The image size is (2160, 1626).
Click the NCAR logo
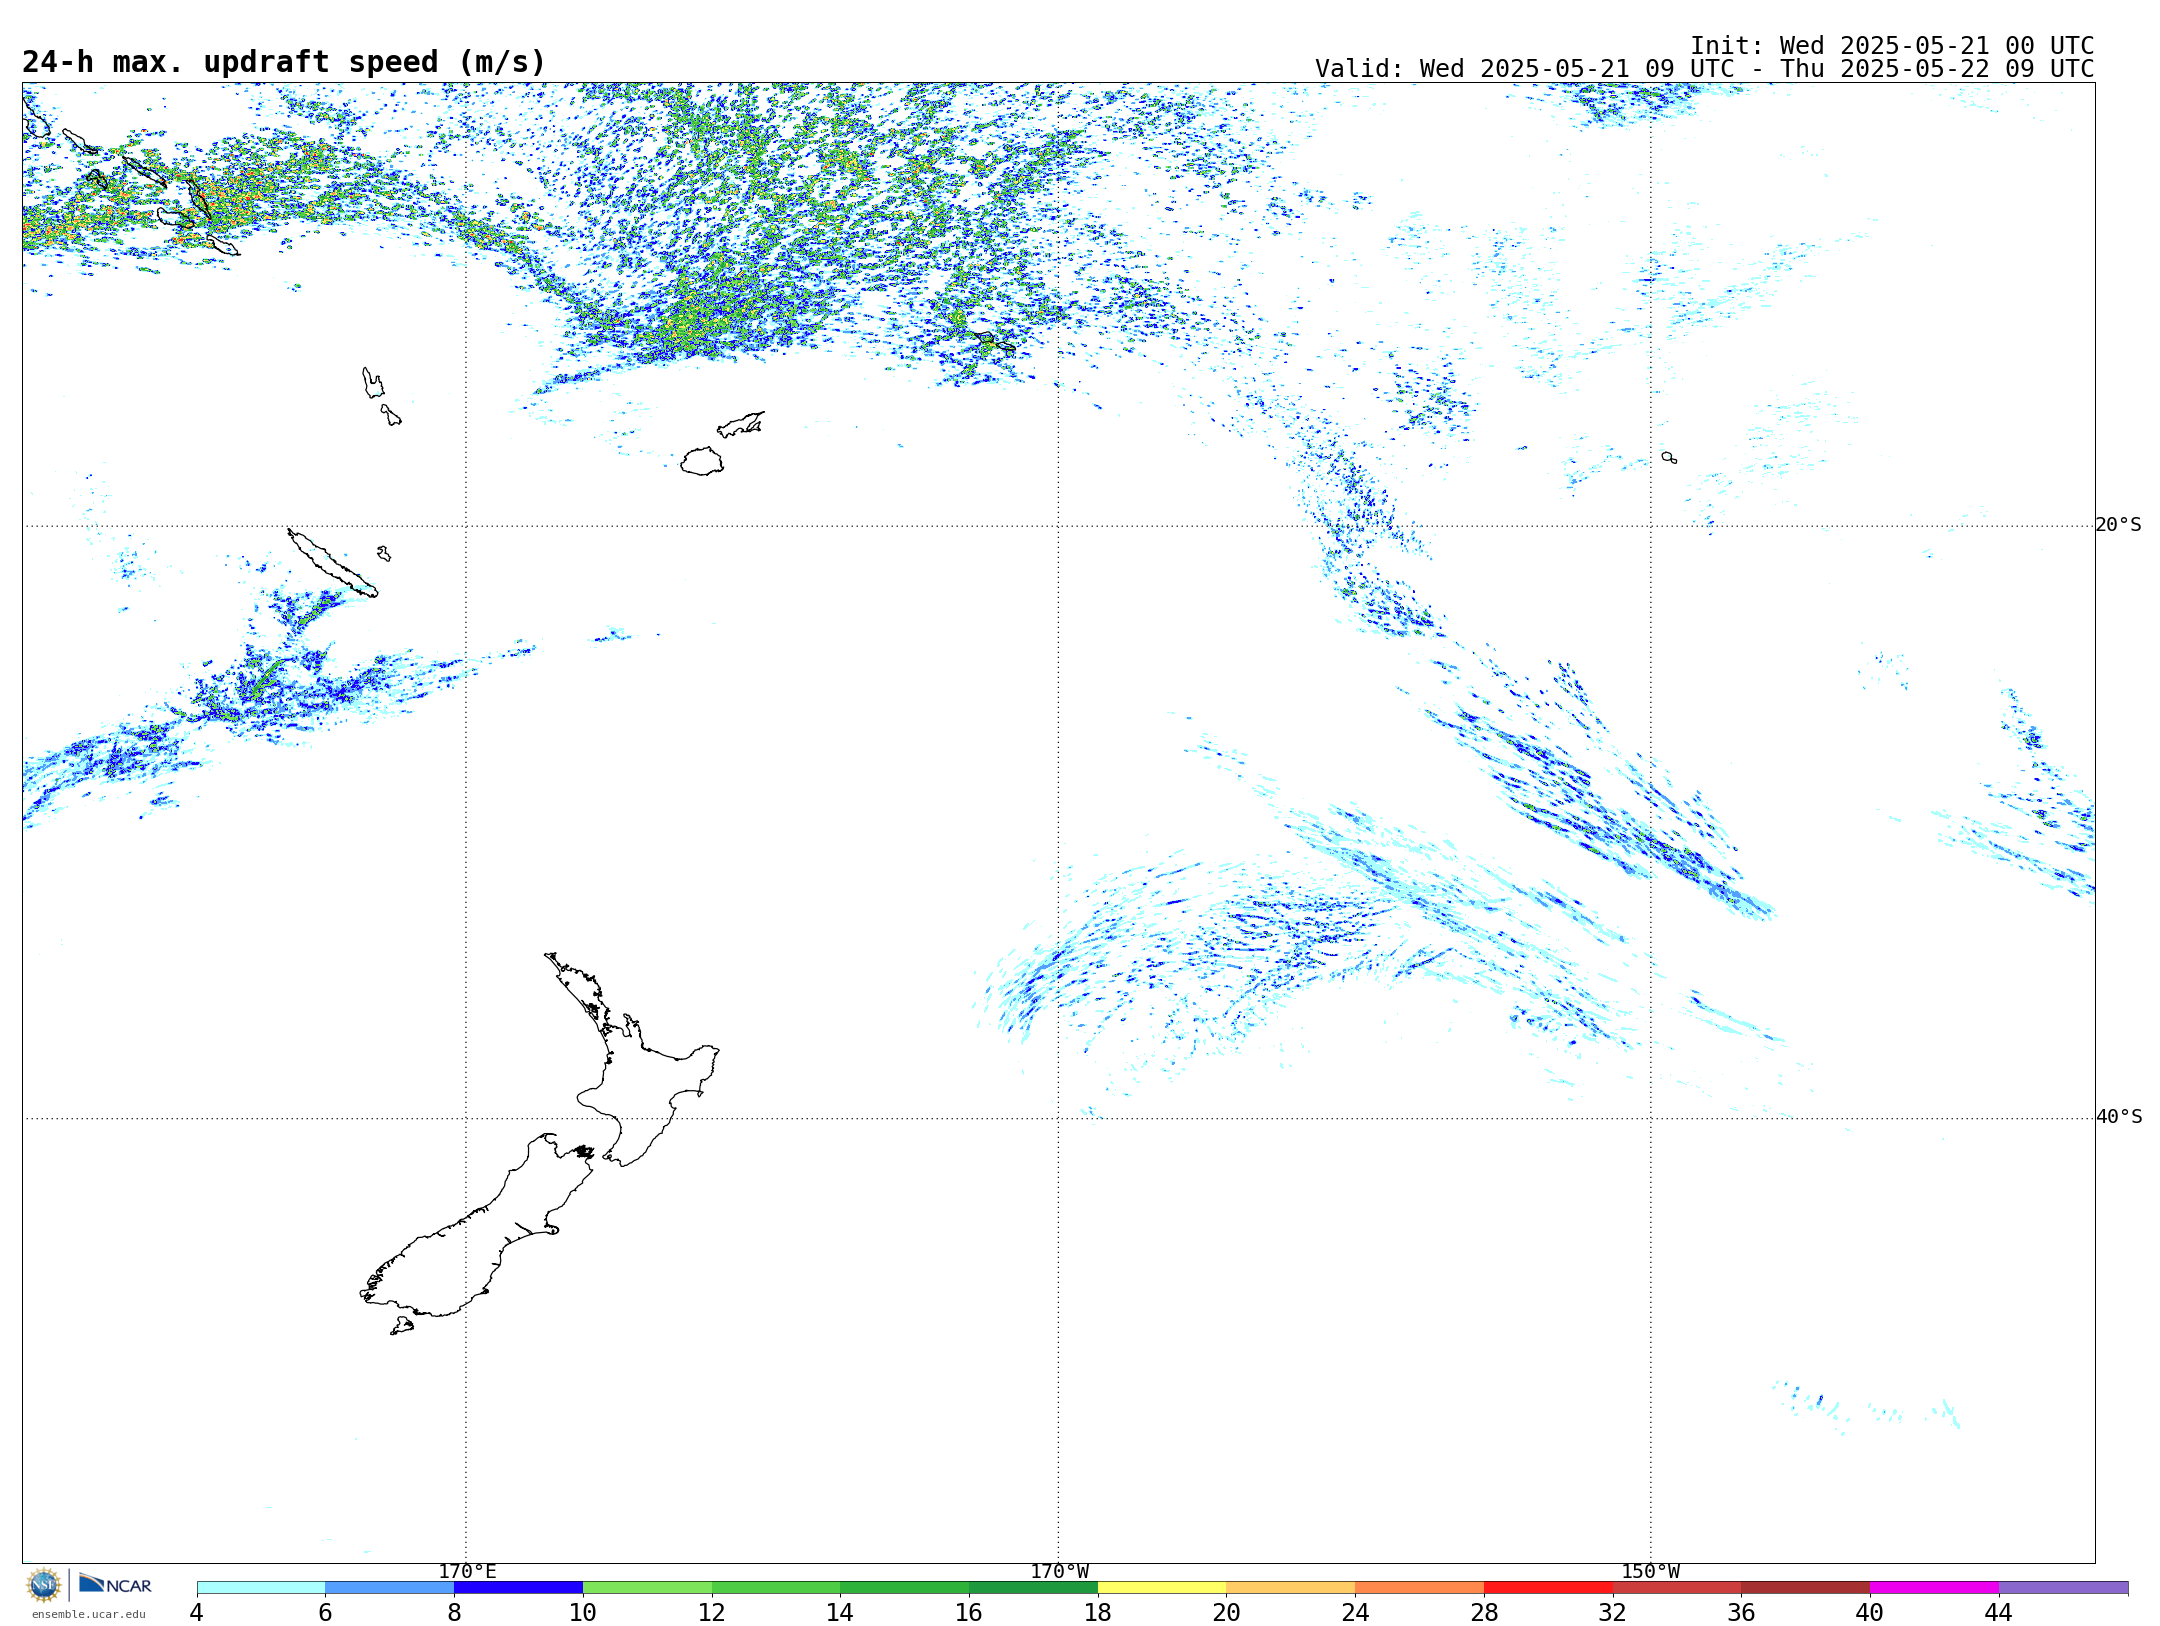(115, 1584)
